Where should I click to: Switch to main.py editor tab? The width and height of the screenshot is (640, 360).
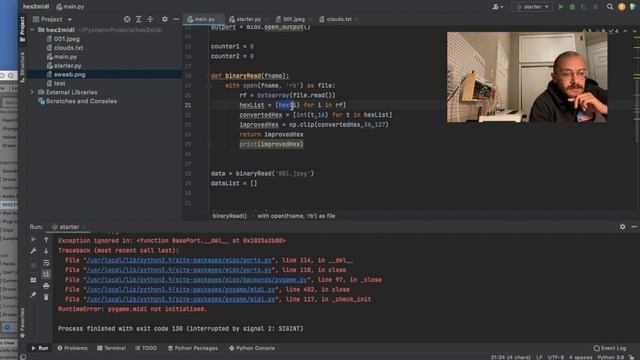(203, 19)
